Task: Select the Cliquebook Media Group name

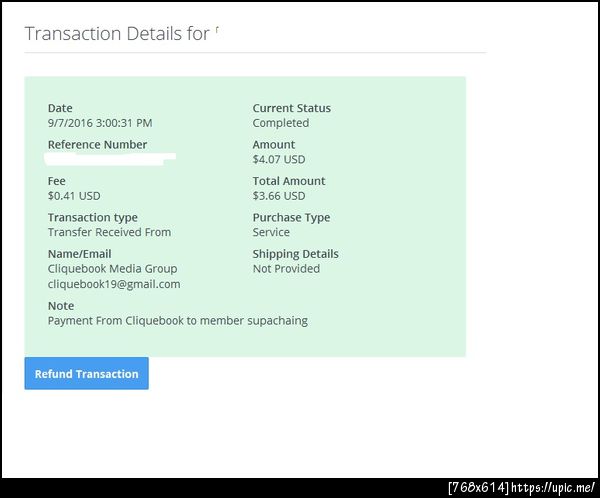Action: [x=112, y=268]
